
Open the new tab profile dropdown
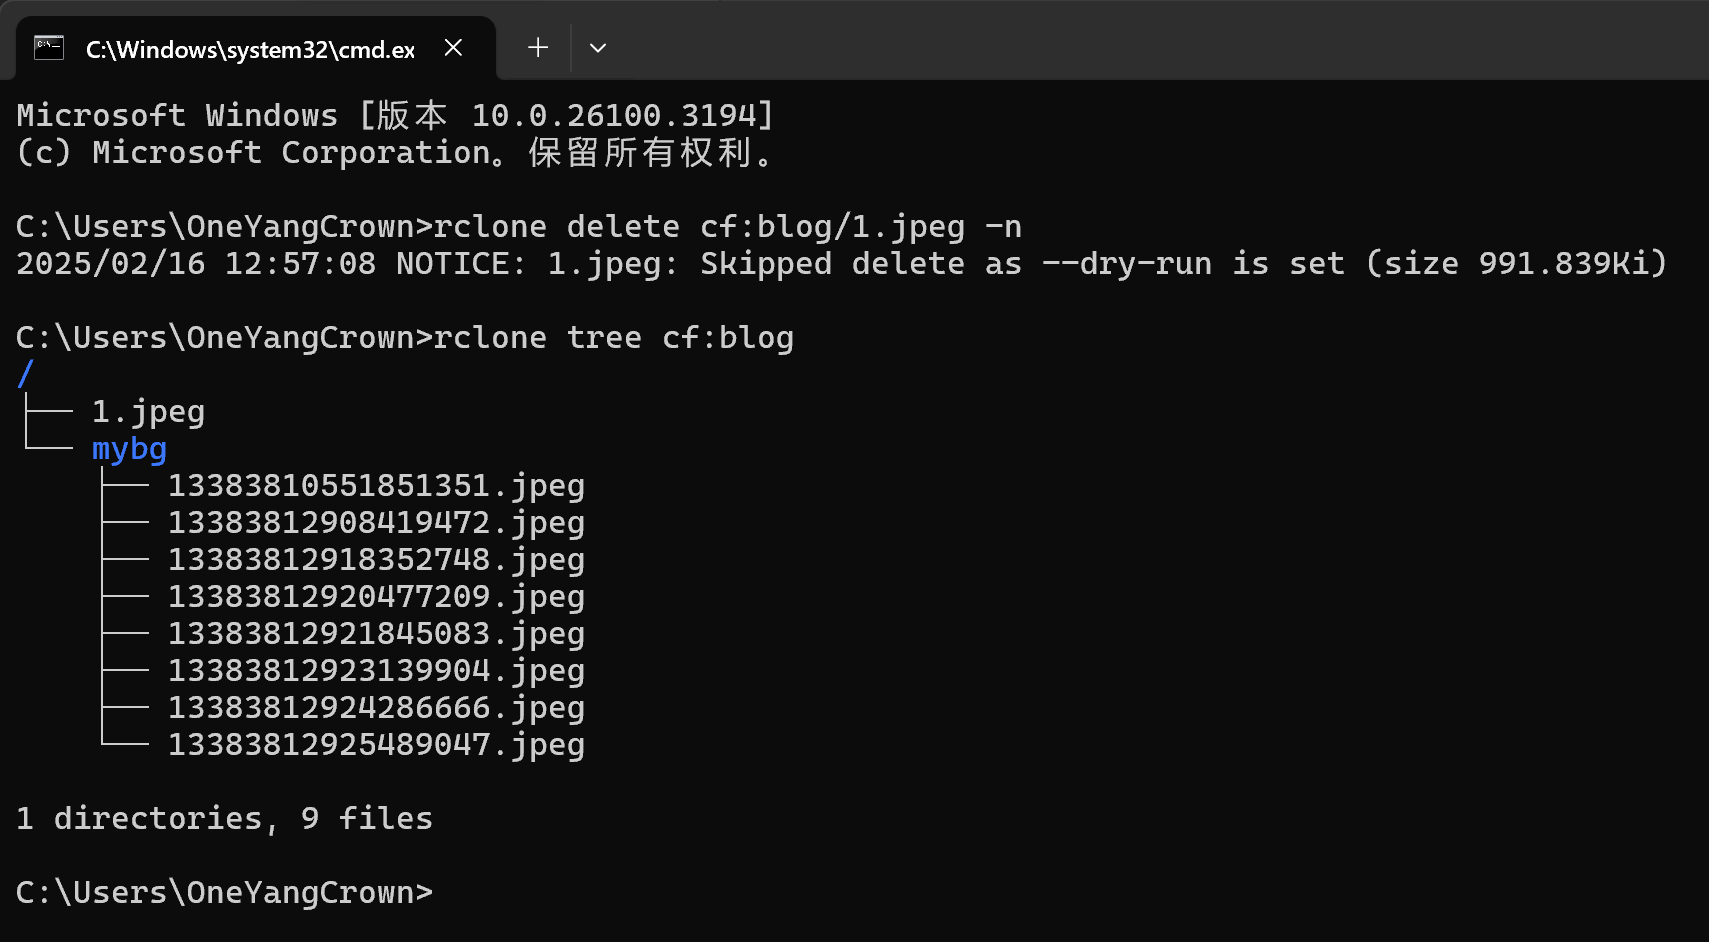598,48
